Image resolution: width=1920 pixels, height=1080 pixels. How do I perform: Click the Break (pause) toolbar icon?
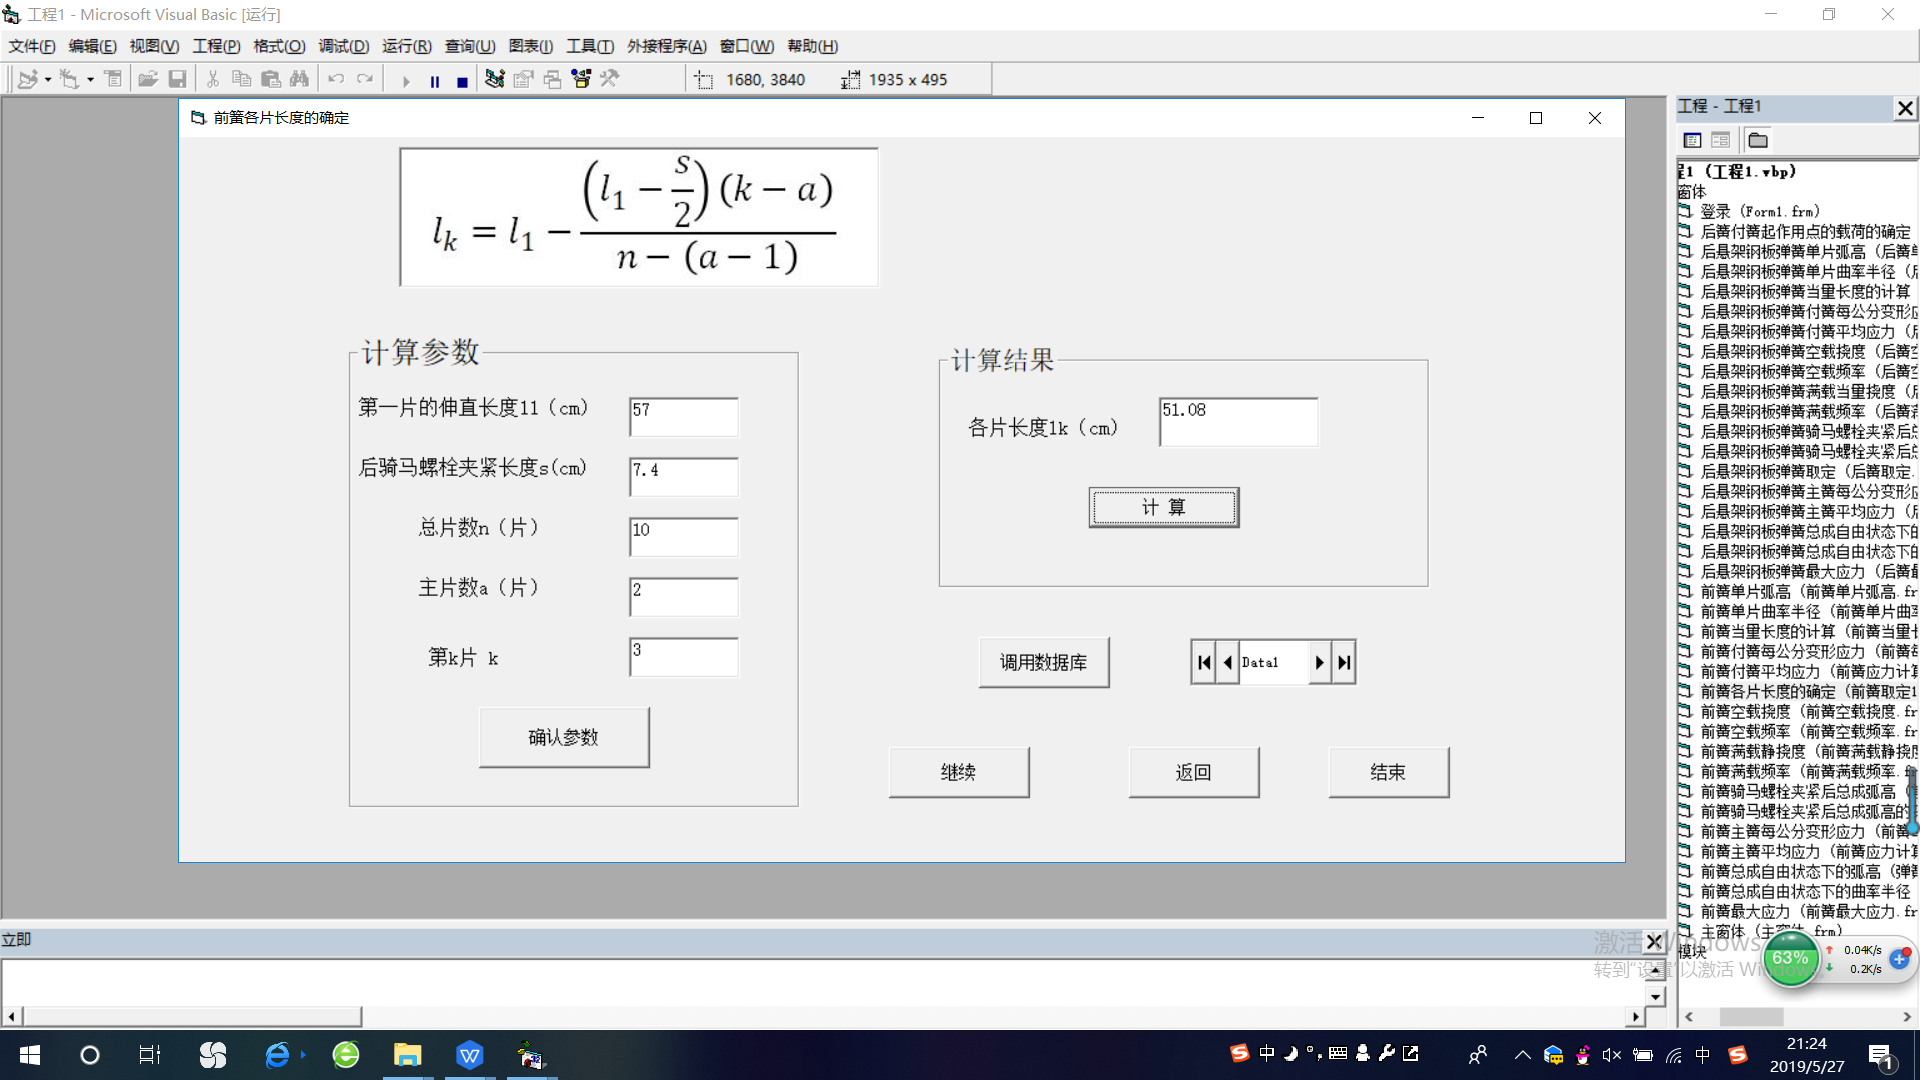coord(435,81)
